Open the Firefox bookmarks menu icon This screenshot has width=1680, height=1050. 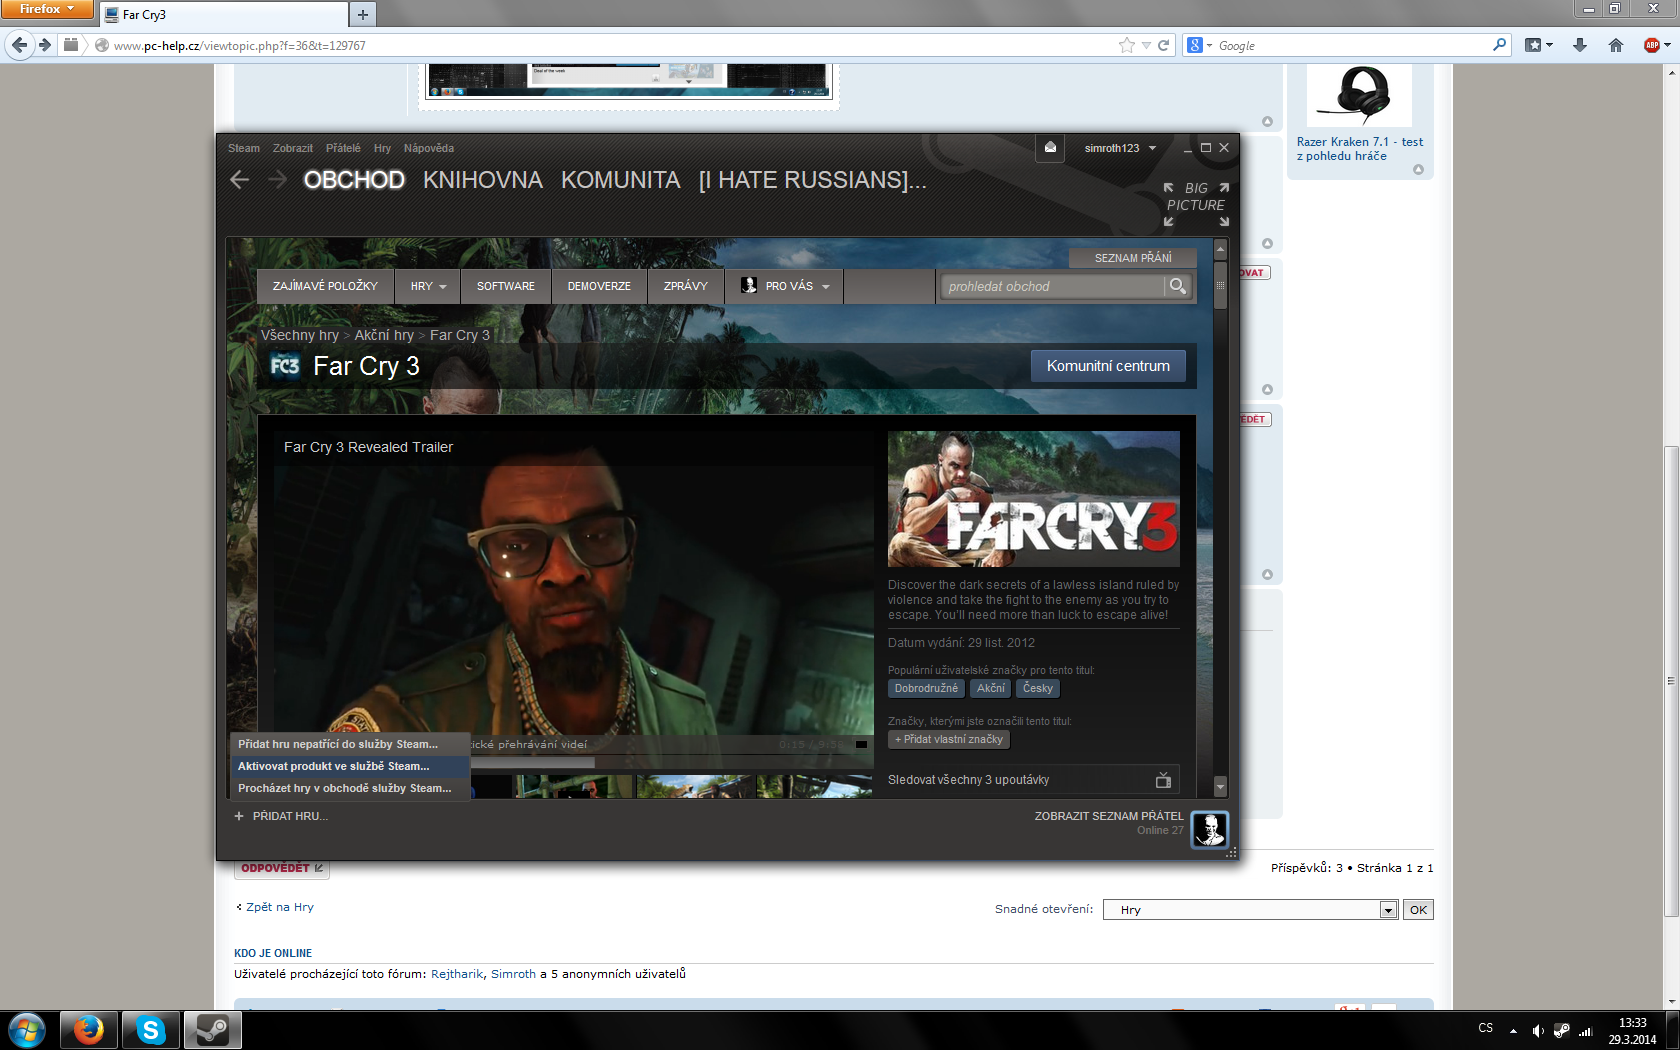click(1539, 45)
